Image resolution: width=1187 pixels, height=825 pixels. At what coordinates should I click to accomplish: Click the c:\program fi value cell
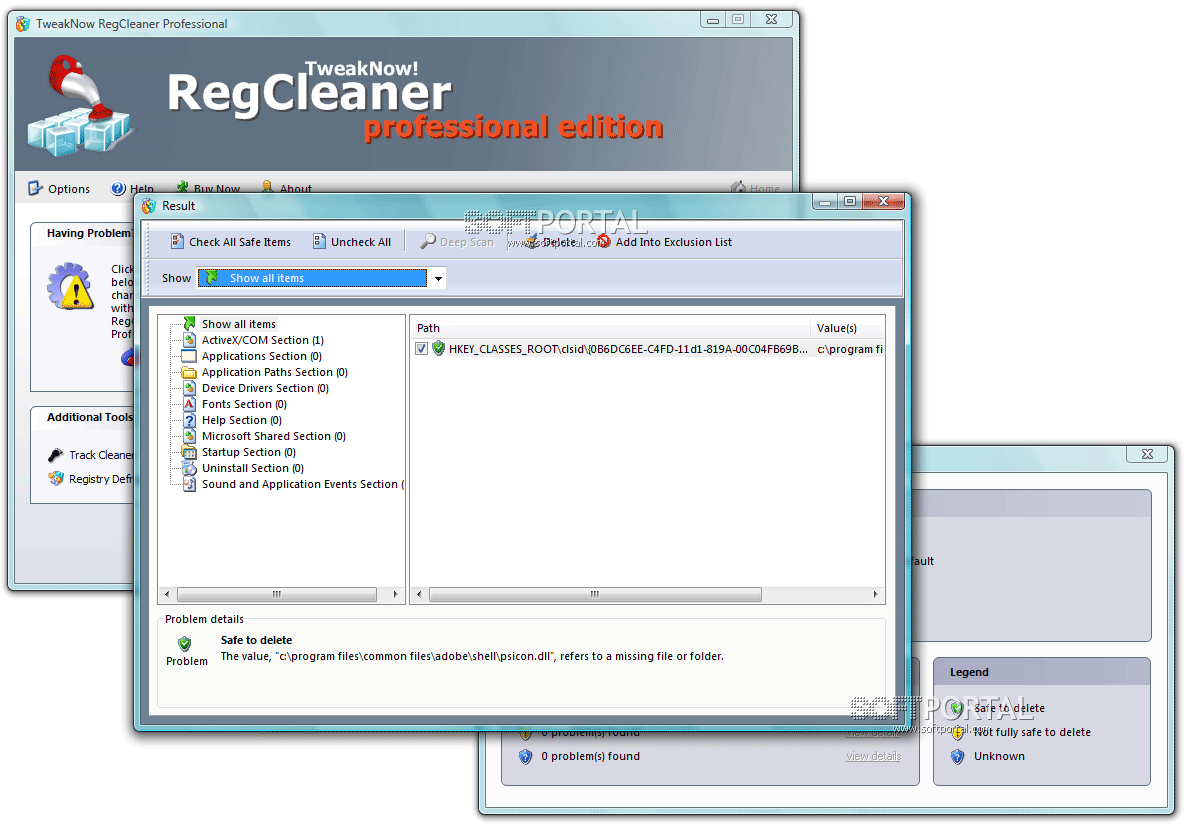point(849,349)
